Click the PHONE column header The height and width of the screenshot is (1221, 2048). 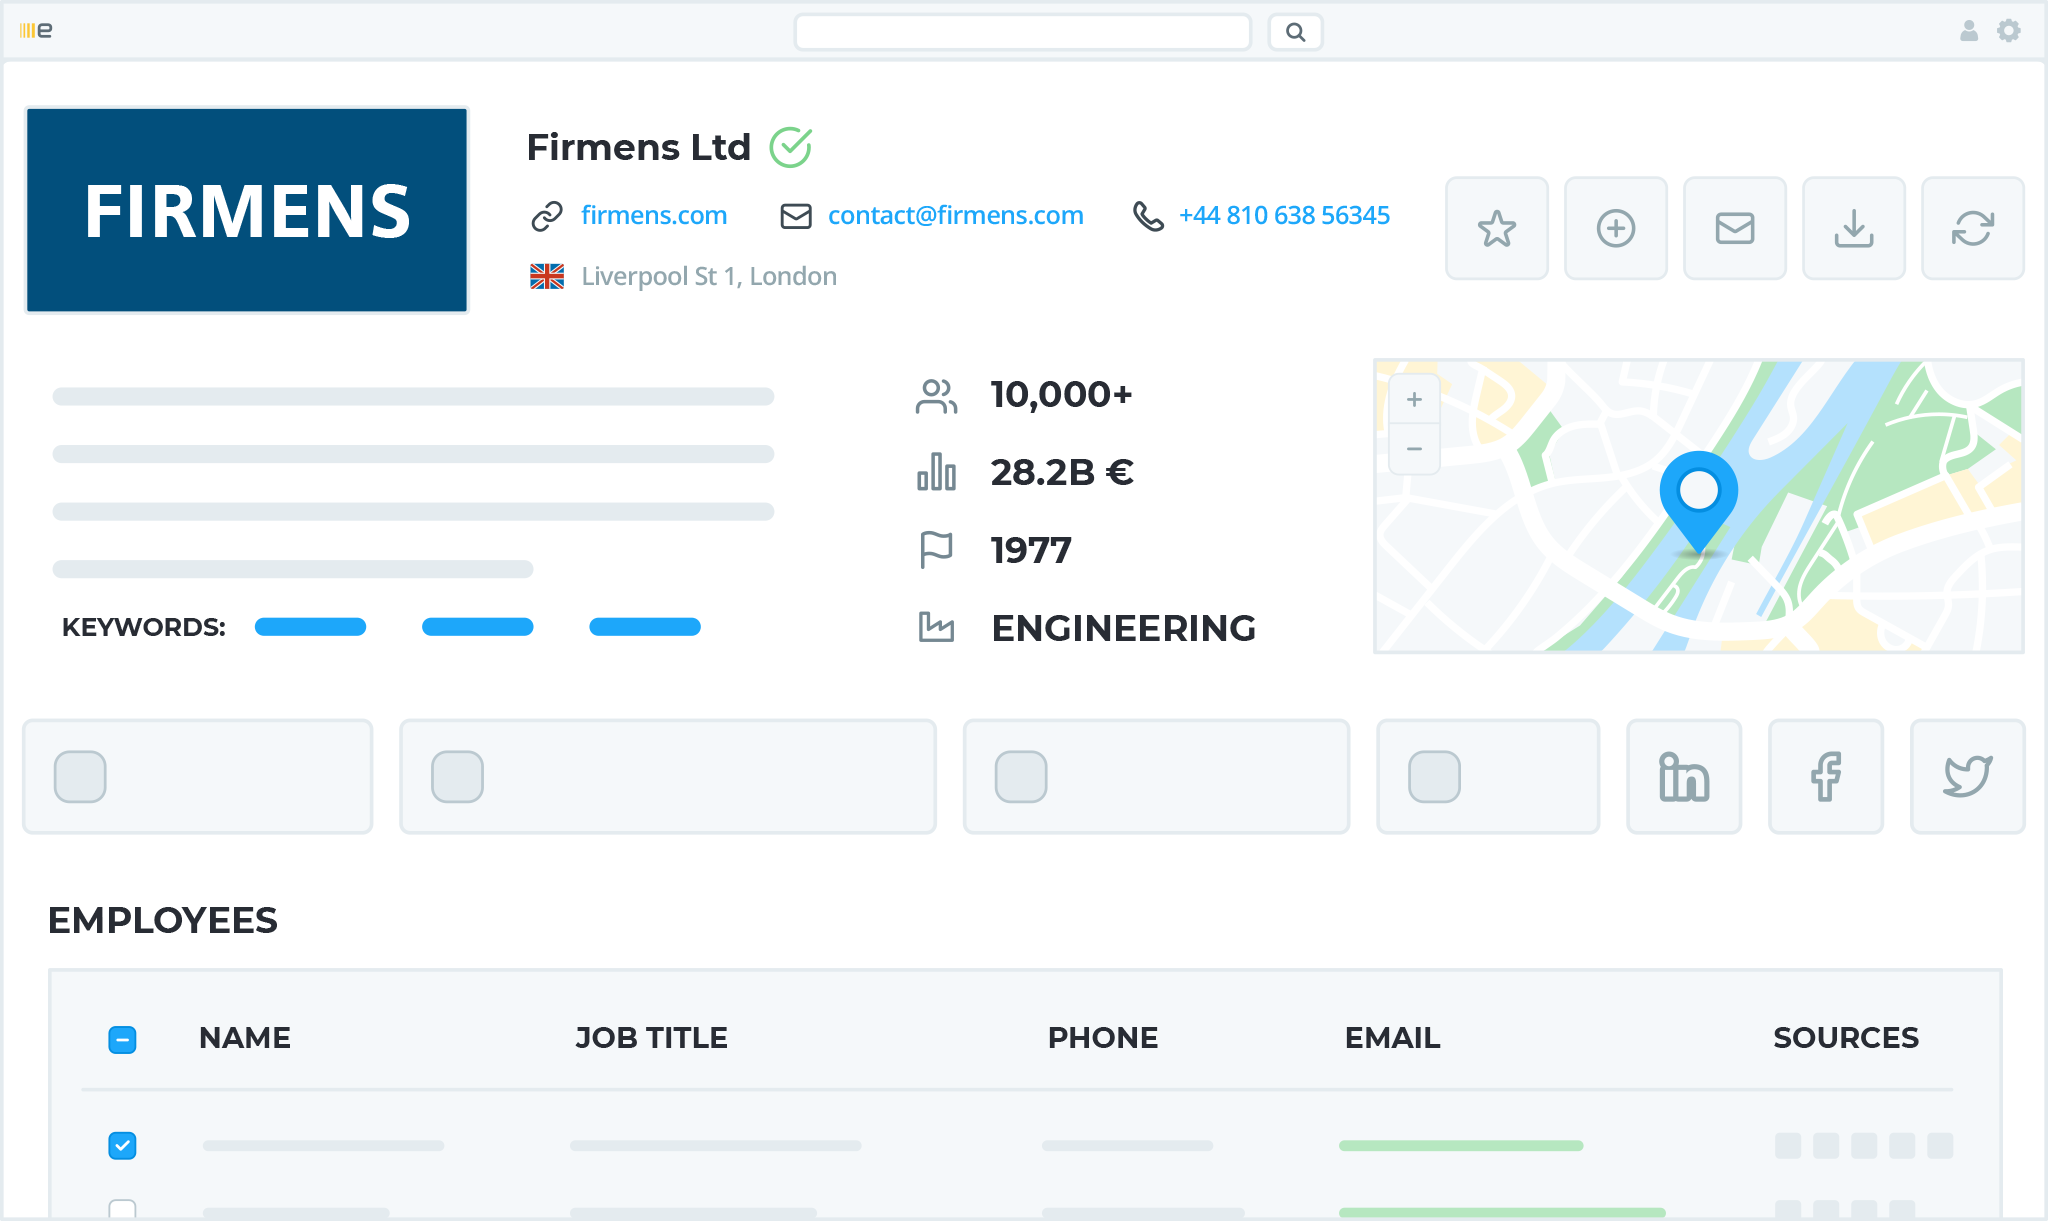(1103, 1038)
